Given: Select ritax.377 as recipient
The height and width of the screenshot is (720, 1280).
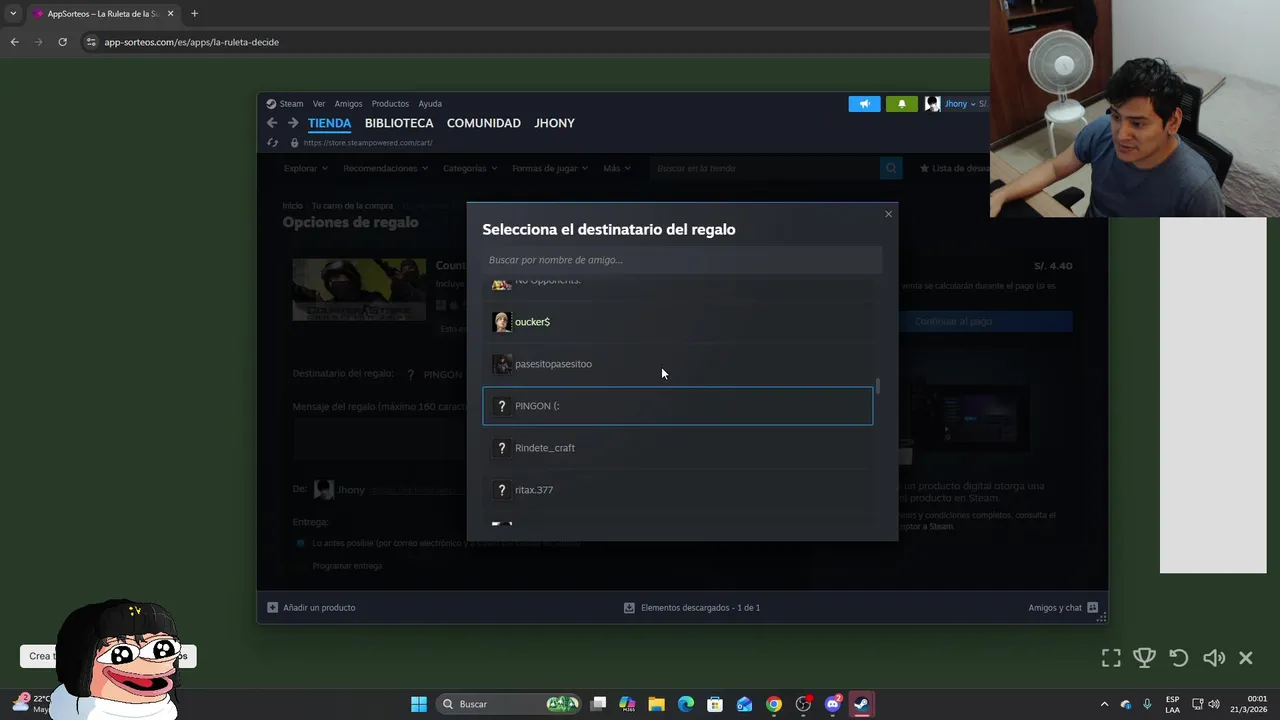Looking at the screenshot, I should (678, 490).
